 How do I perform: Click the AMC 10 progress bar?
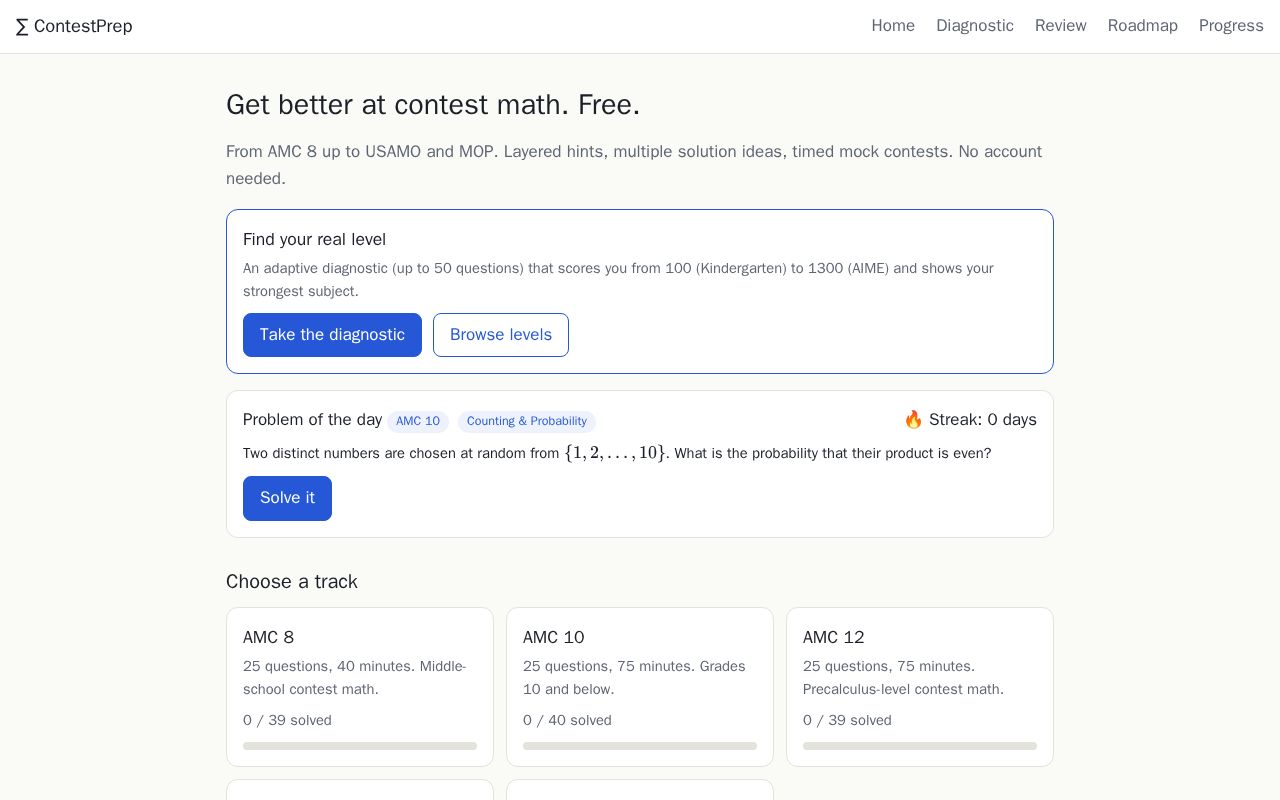[x=640, y=746]
